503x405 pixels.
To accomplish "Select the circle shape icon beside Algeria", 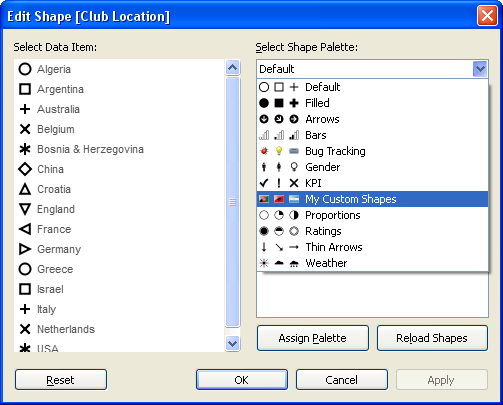I will tap(25, 69).
